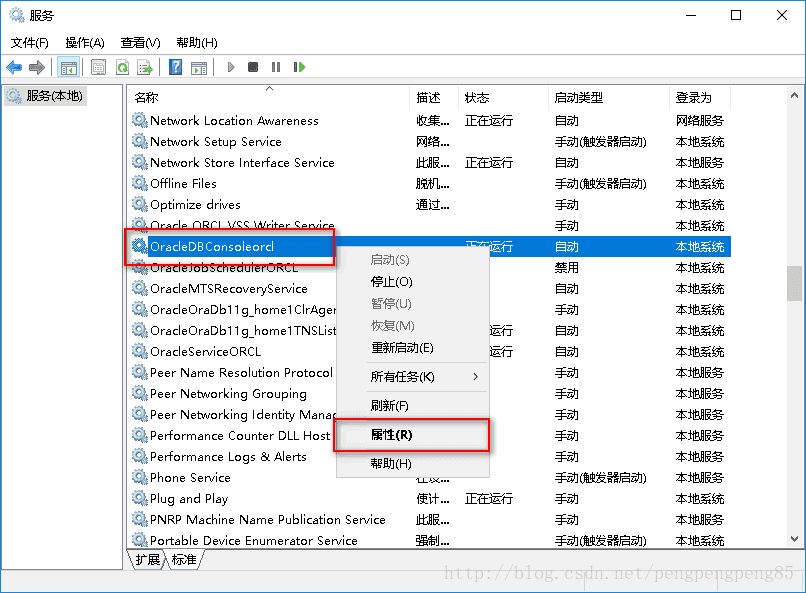Select the OracleOraDb11g_home1ClrAgent service
806x593 pixels.
(243, 309)
